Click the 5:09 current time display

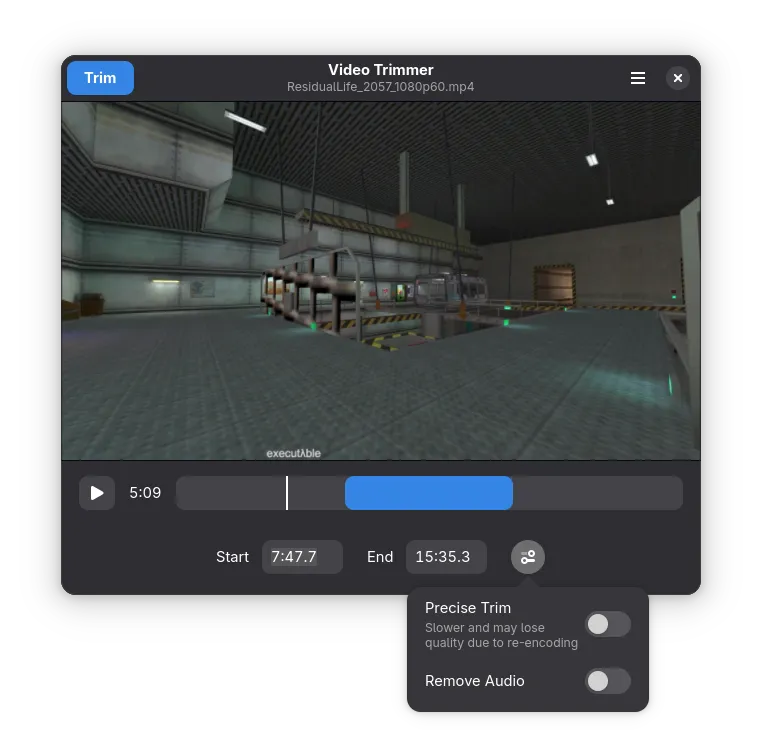(x=145, y=493)
